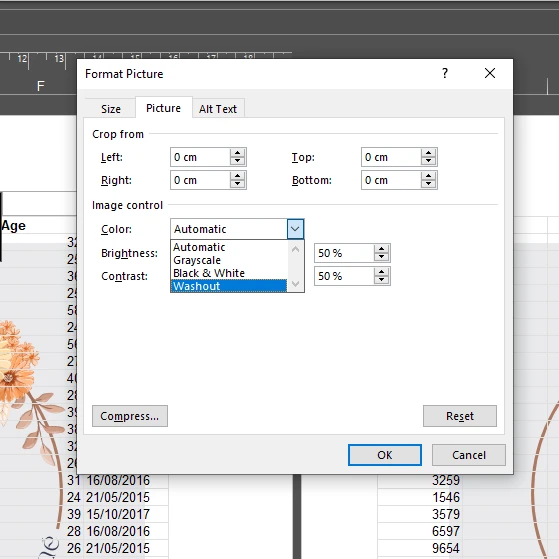The width and height of the screenshot is (559, 559).
Task: Choose Washout color option
Action: 229,286
